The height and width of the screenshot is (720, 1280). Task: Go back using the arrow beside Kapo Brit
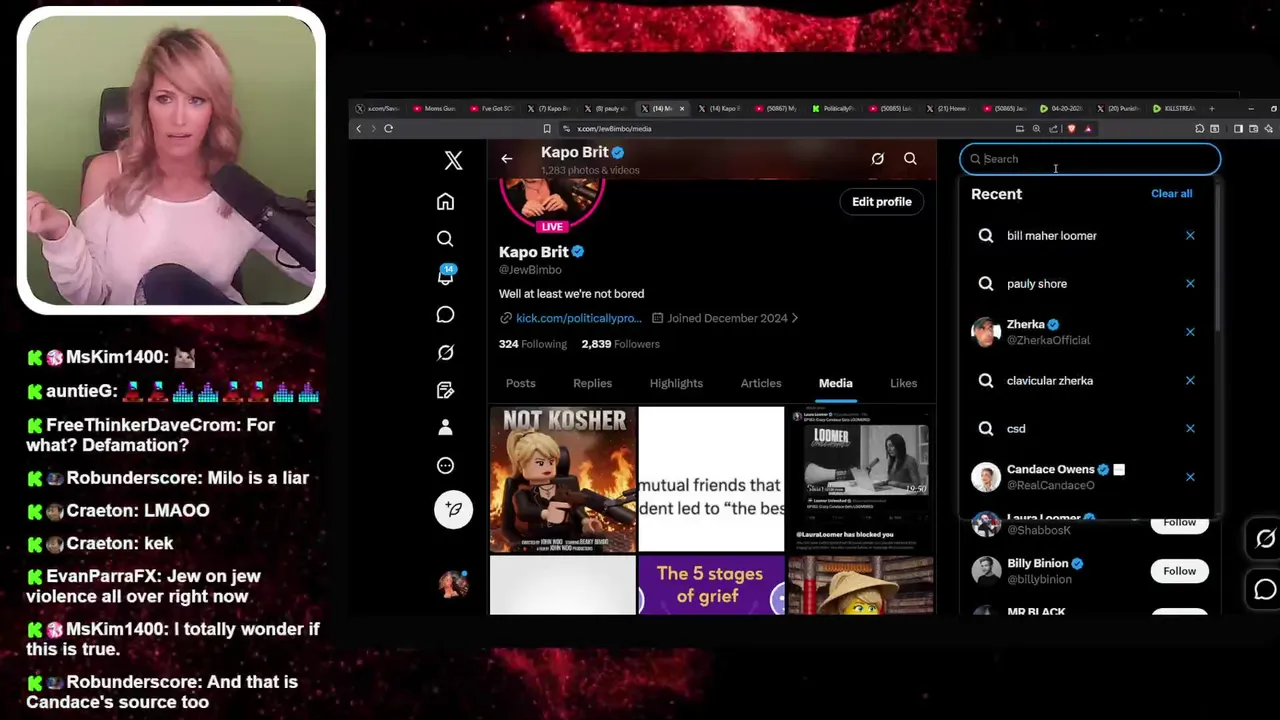[507, 159]
